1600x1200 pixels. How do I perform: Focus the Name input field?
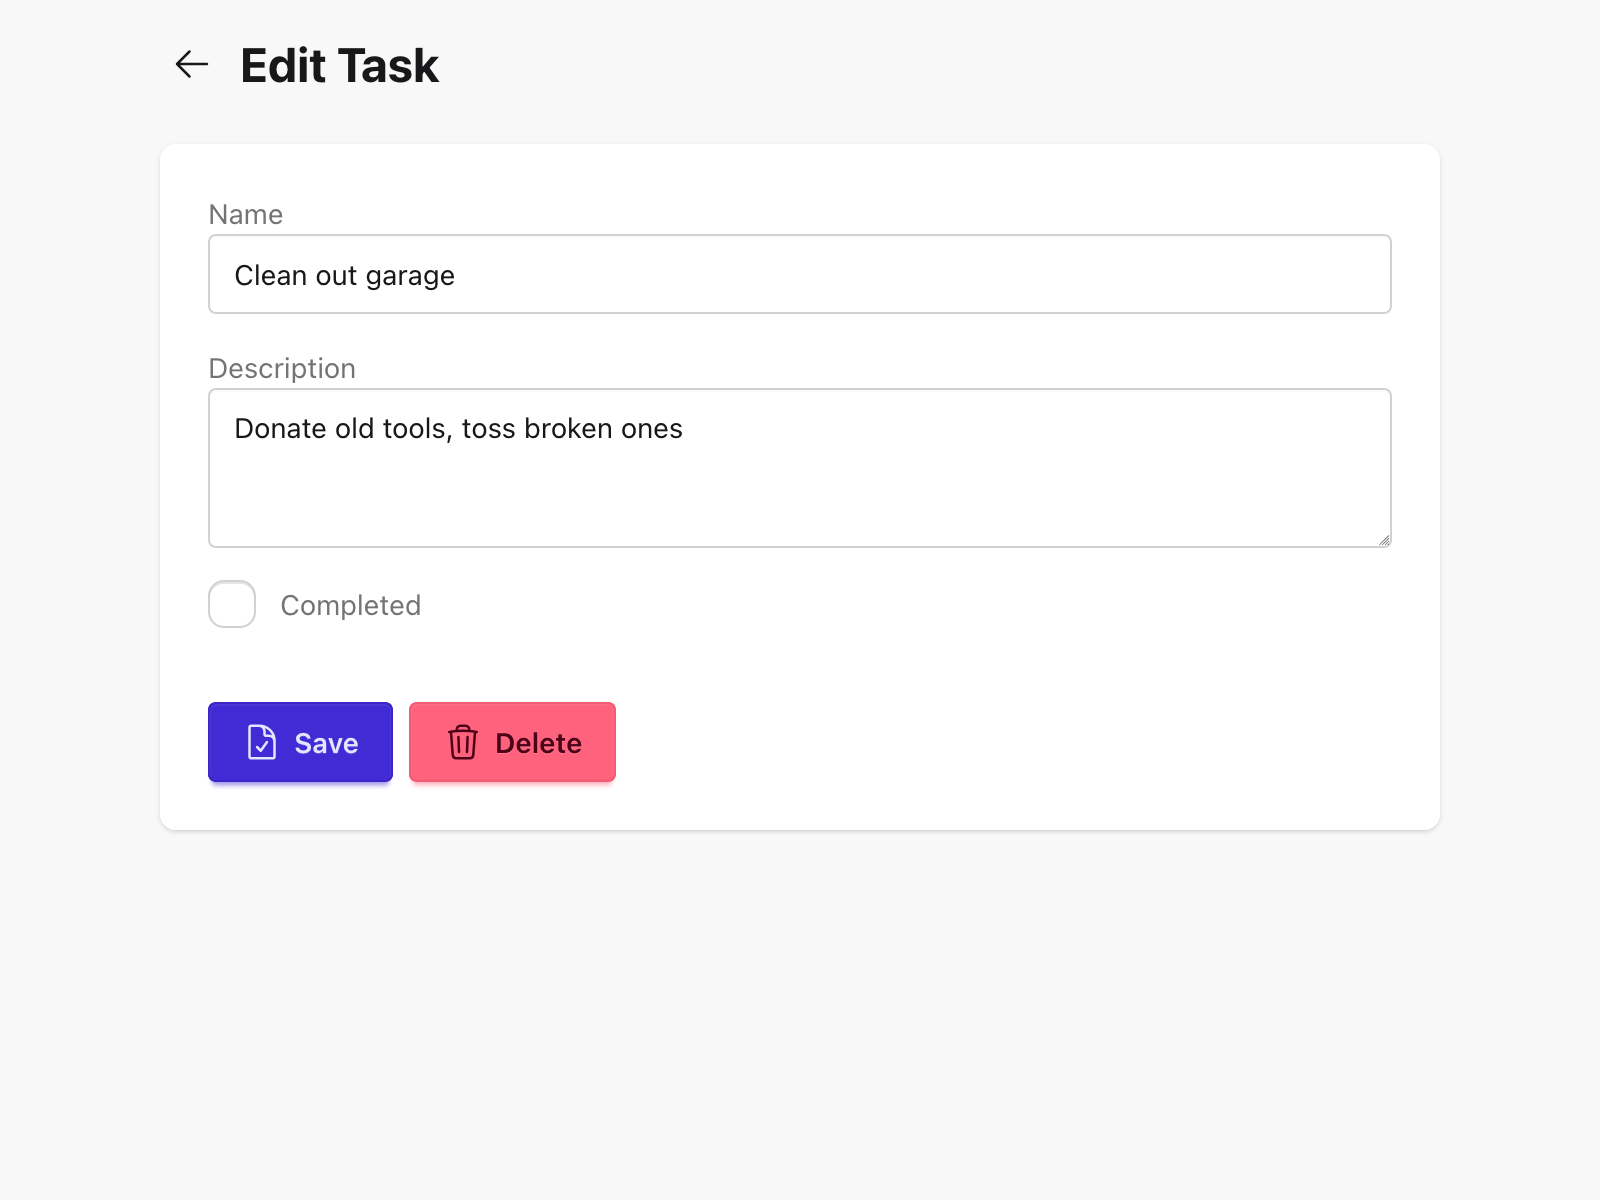point(800,274)
